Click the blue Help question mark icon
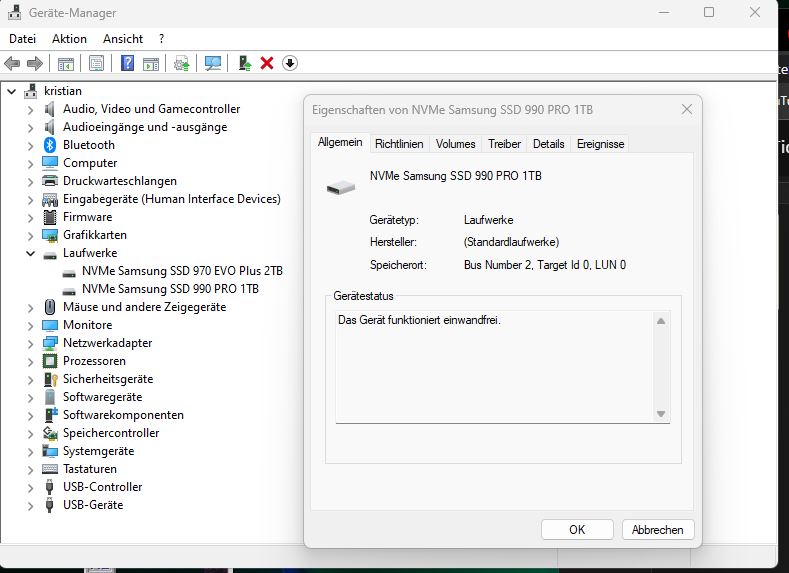The height and width of the screenshot is (573, 789). pos(127,63)
